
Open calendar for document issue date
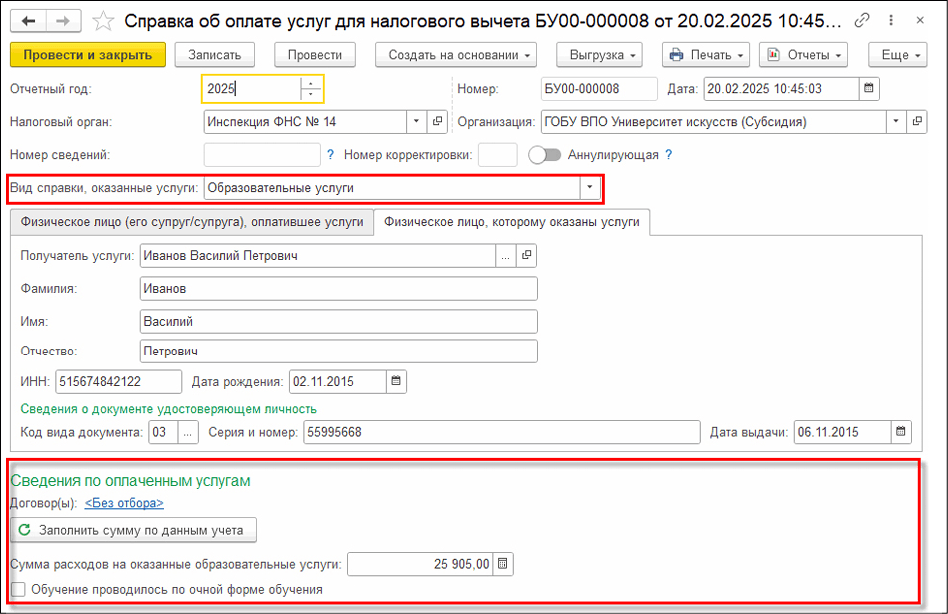[901, 432]
